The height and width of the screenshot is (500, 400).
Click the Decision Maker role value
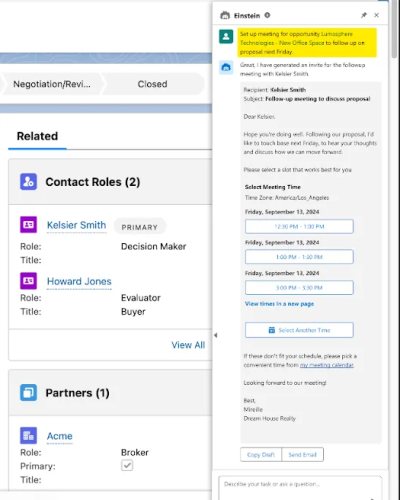(x=153, y=246)
